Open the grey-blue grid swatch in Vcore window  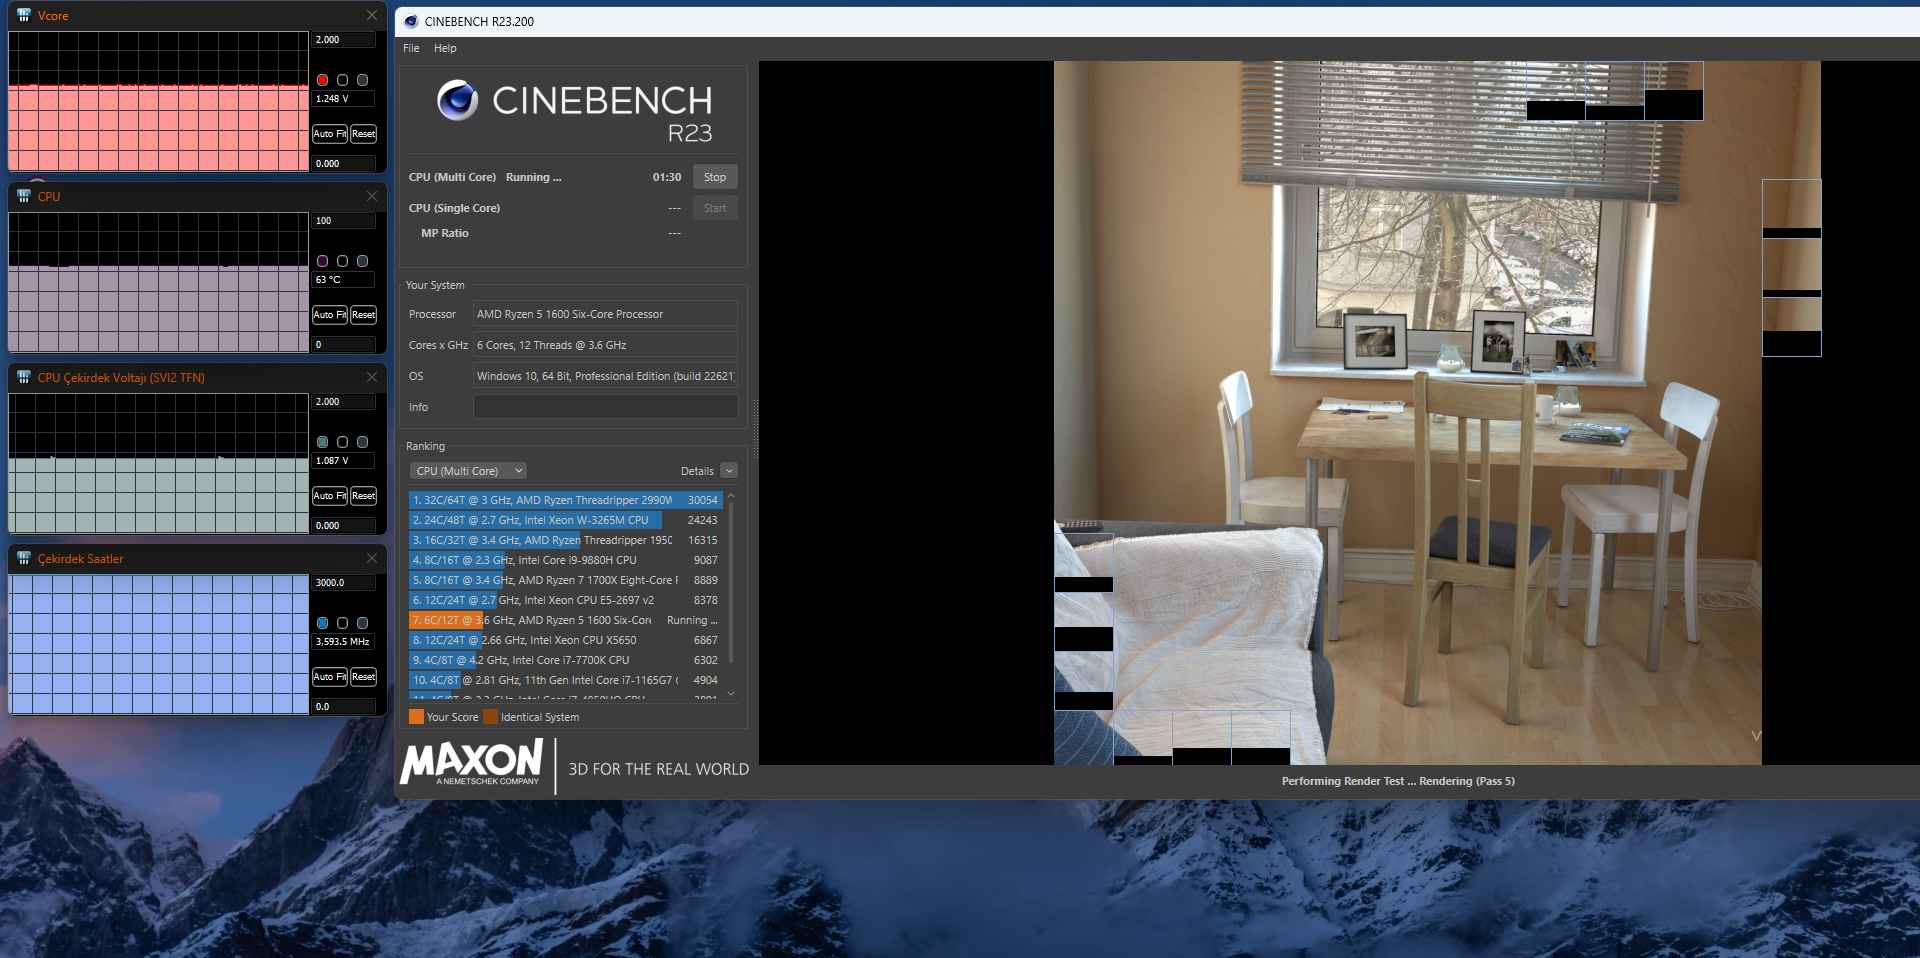click(362, 80)
